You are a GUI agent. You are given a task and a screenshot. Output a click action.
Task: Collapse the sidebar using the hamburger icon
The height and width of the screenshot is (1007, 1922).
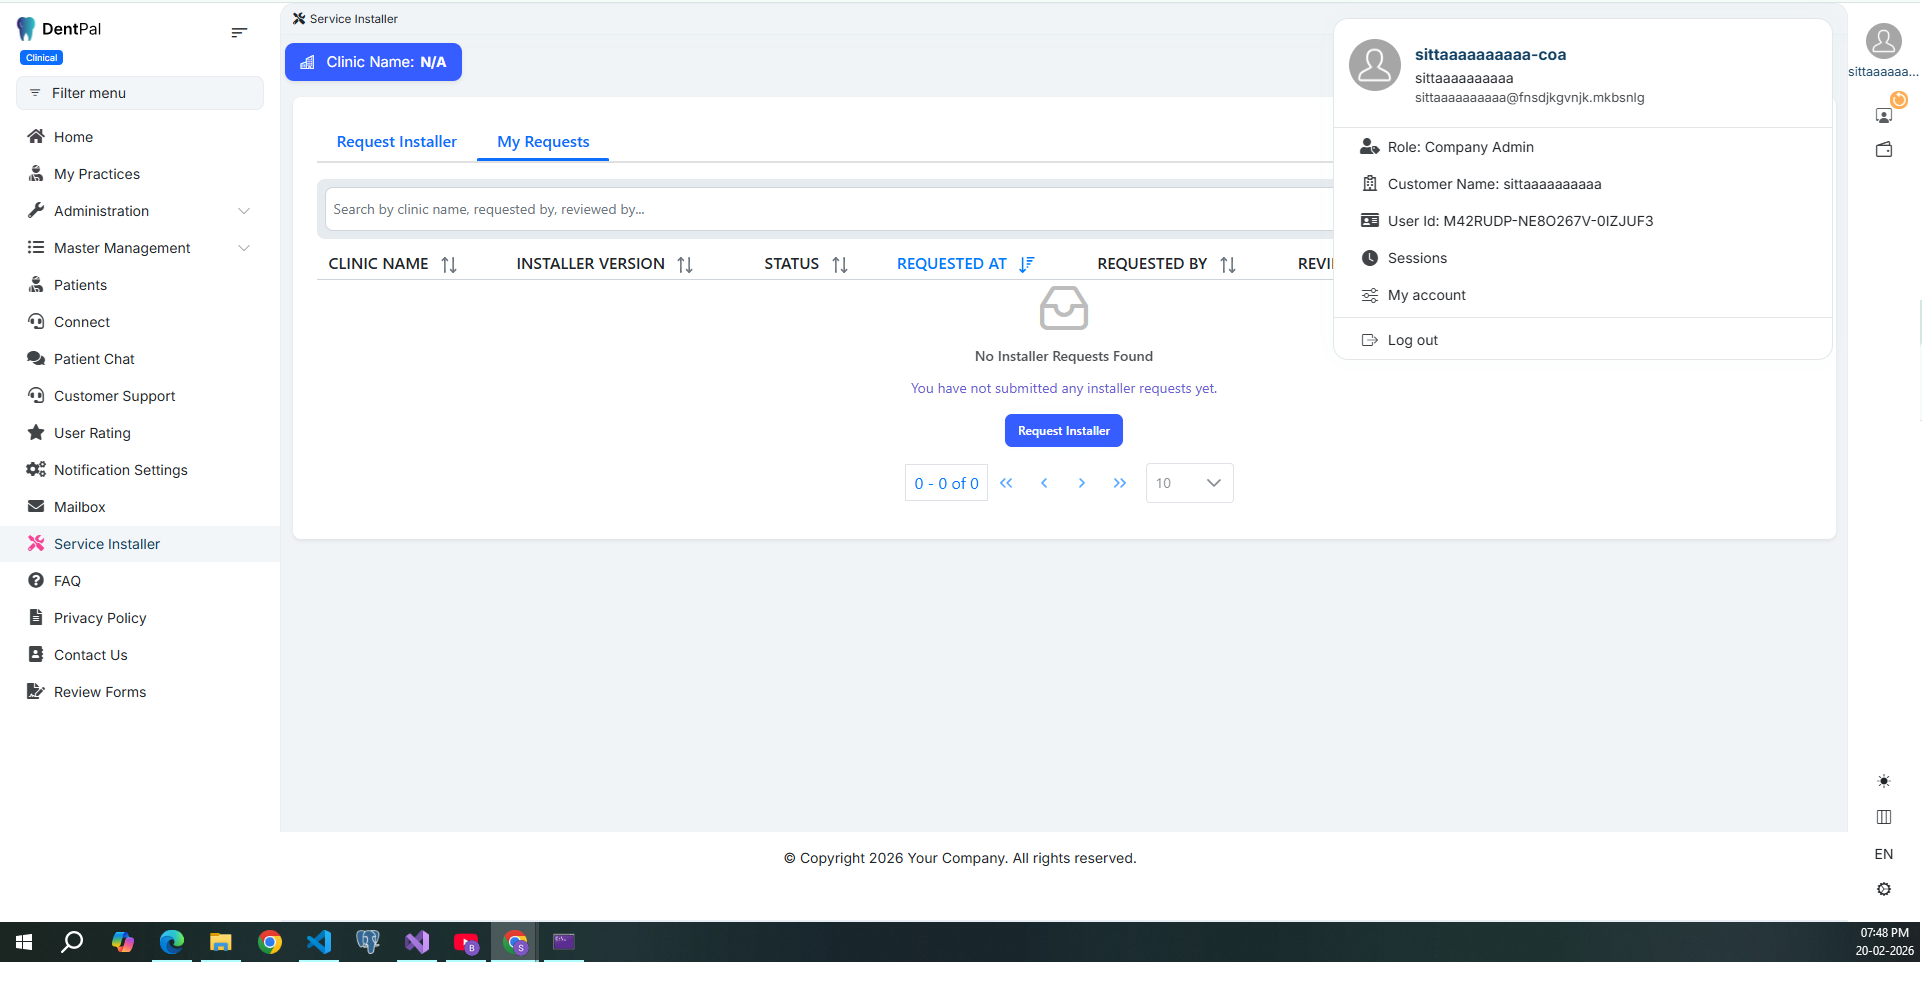pos(239,32)
